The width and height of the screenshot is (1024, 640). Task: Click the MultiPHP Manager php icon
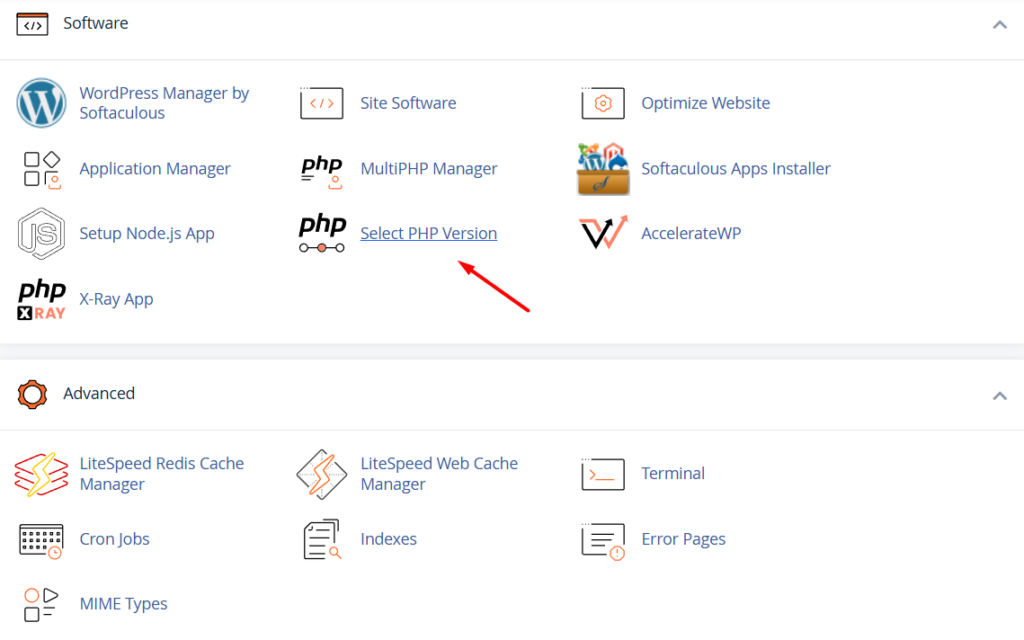coord(322,168)
